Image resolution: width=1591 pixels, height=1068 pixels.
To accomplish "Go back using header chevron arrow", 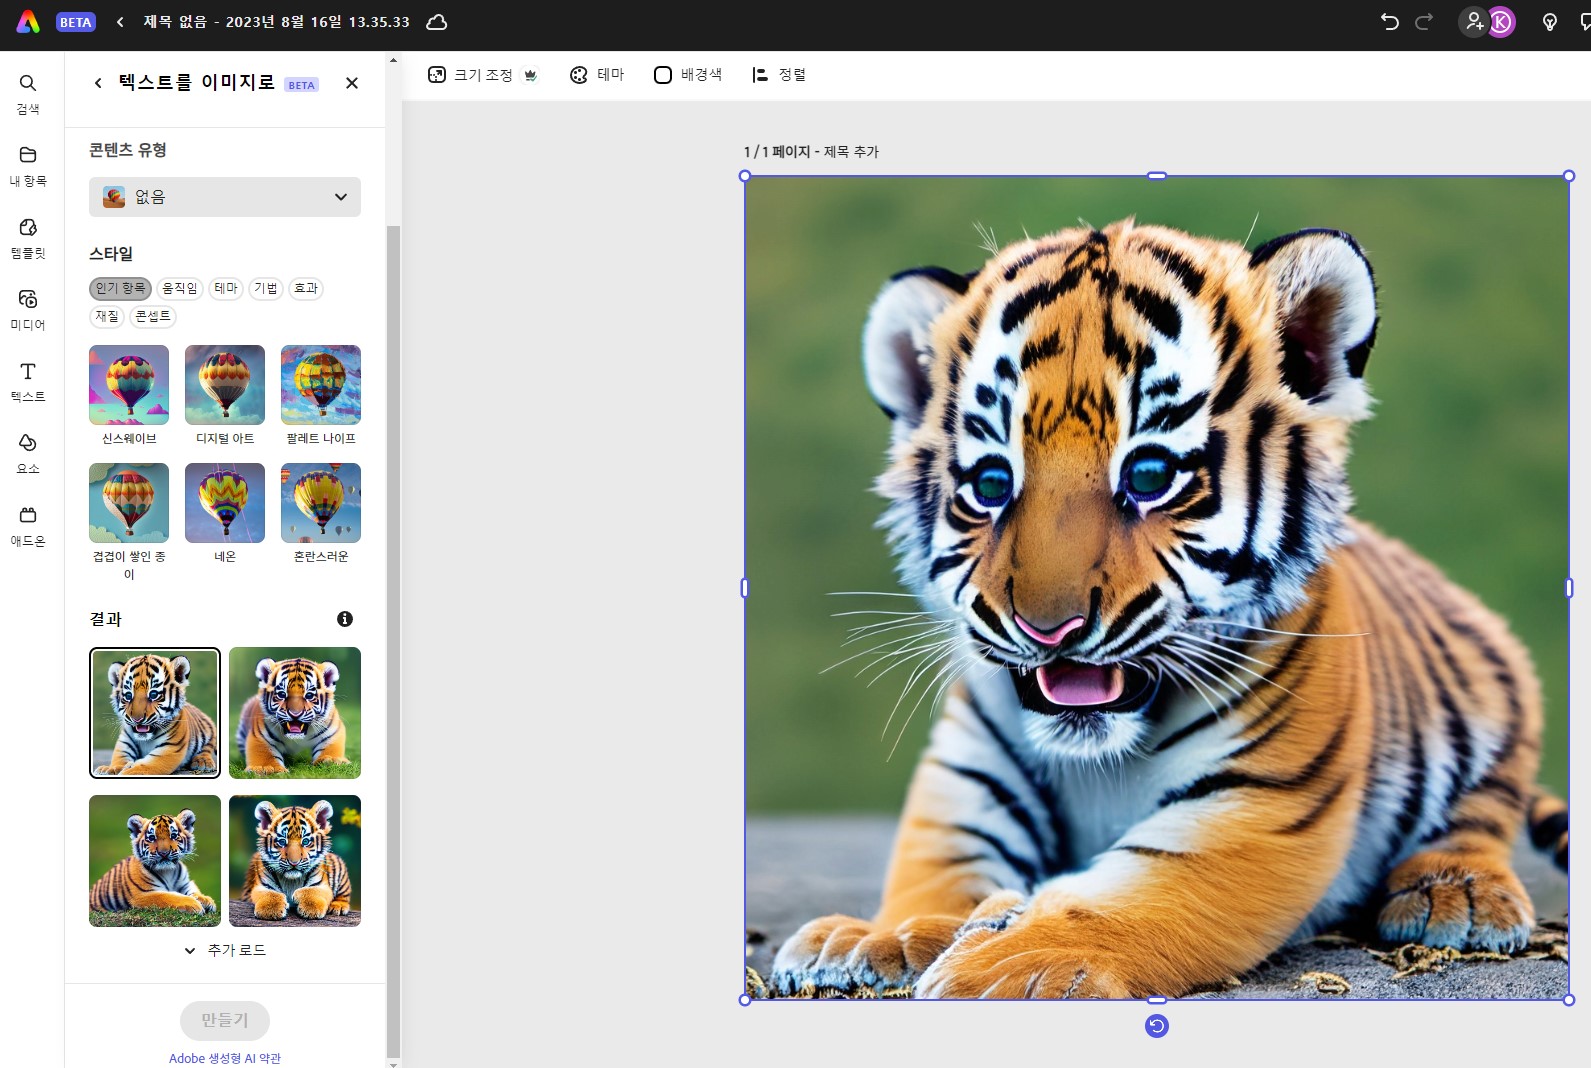I will click(x=120, y=22).
